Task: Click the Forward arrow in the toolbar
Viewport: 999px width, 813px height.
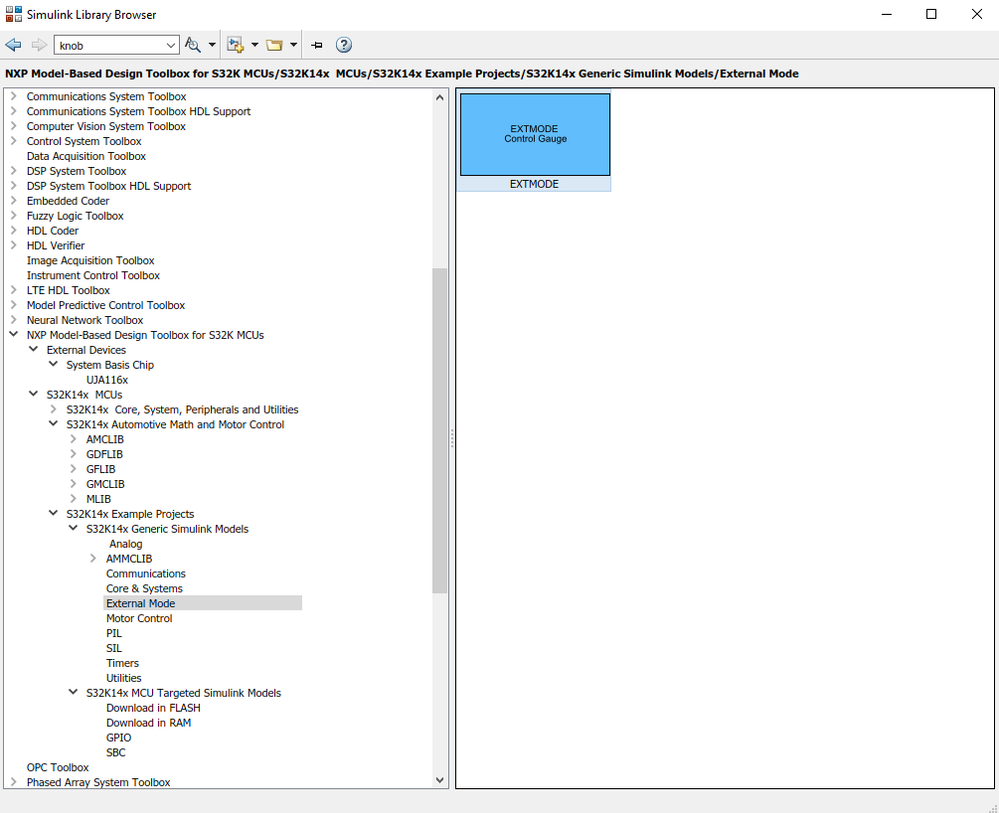Action: point(39,45)
